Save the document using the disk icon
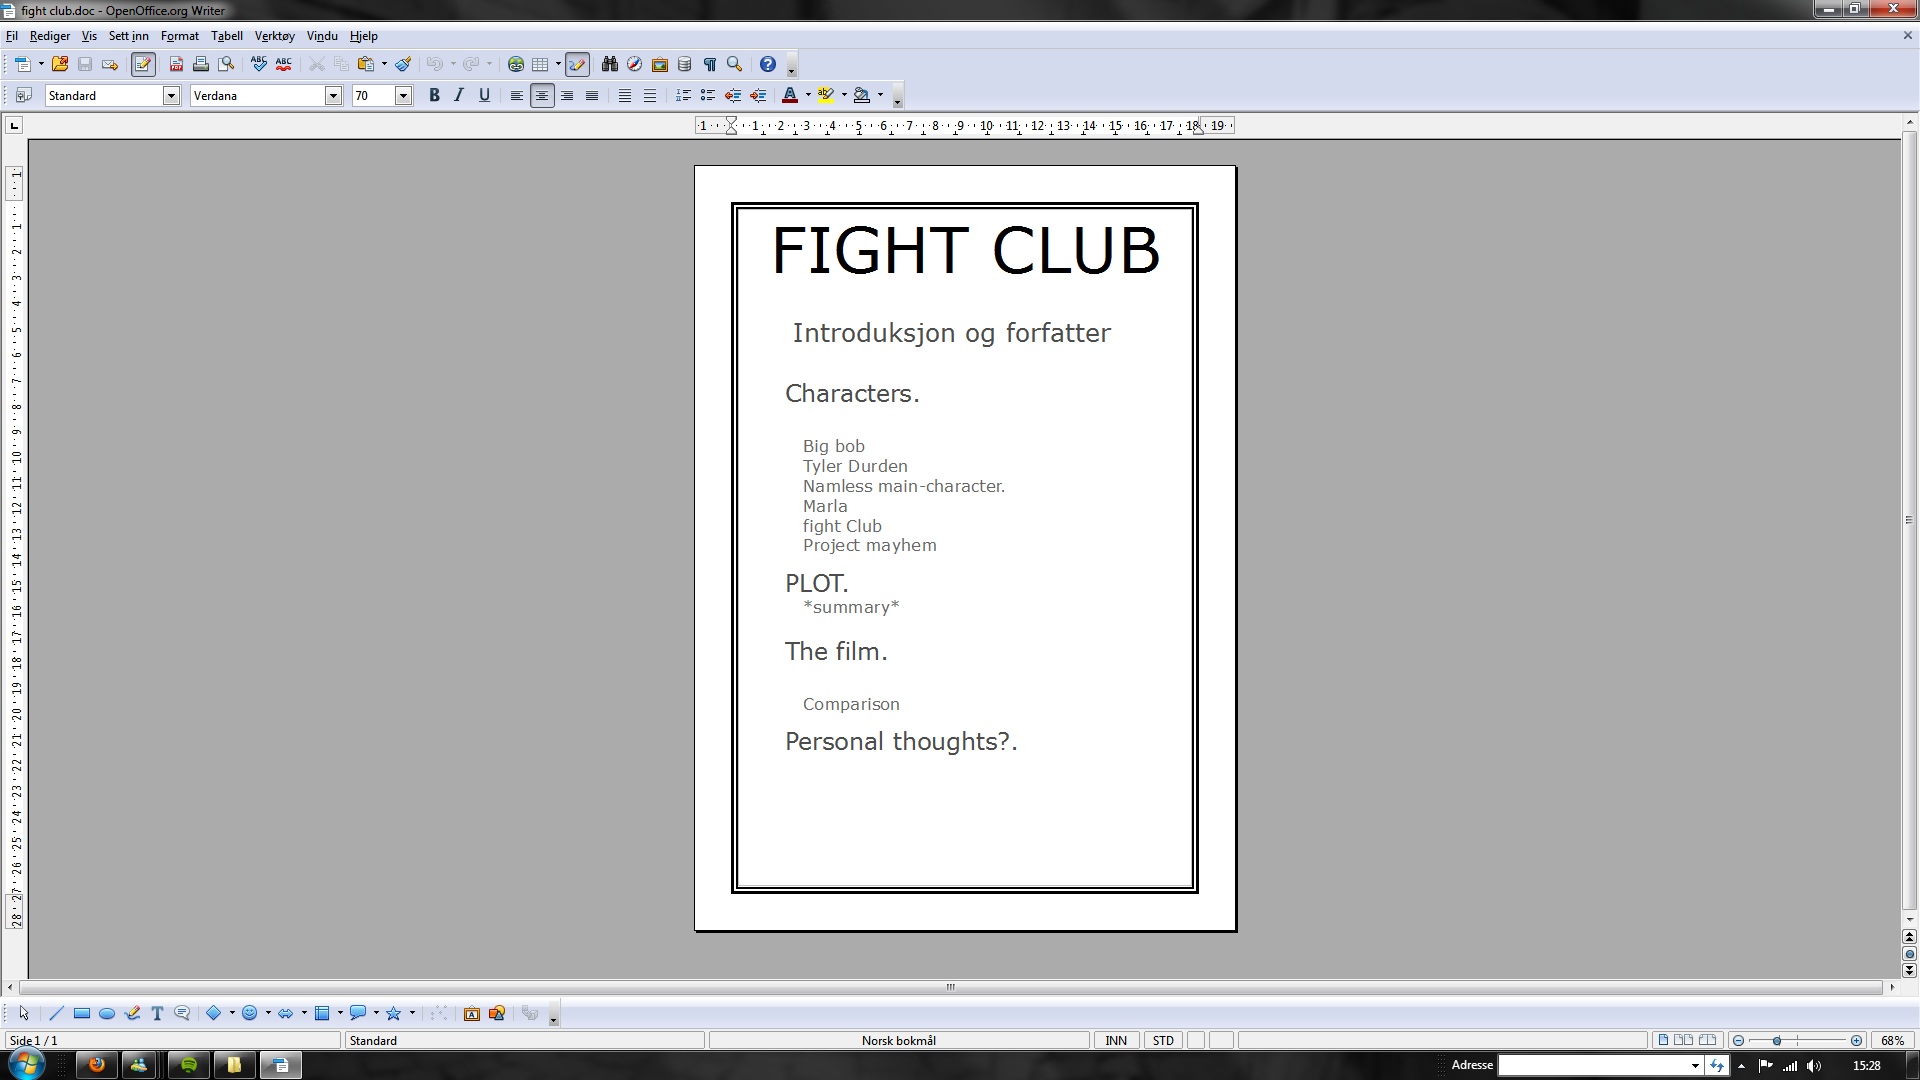The height and width of the screenshot is (1080, 1920). [85, 64]
